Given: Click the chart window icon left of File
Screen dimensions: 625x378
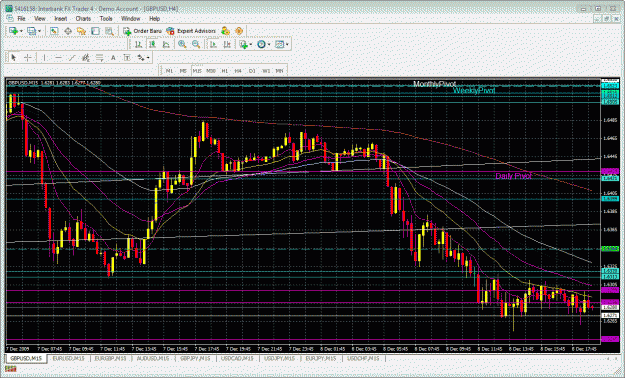Looking at the screenshot, I should click(x=10, y=18).
